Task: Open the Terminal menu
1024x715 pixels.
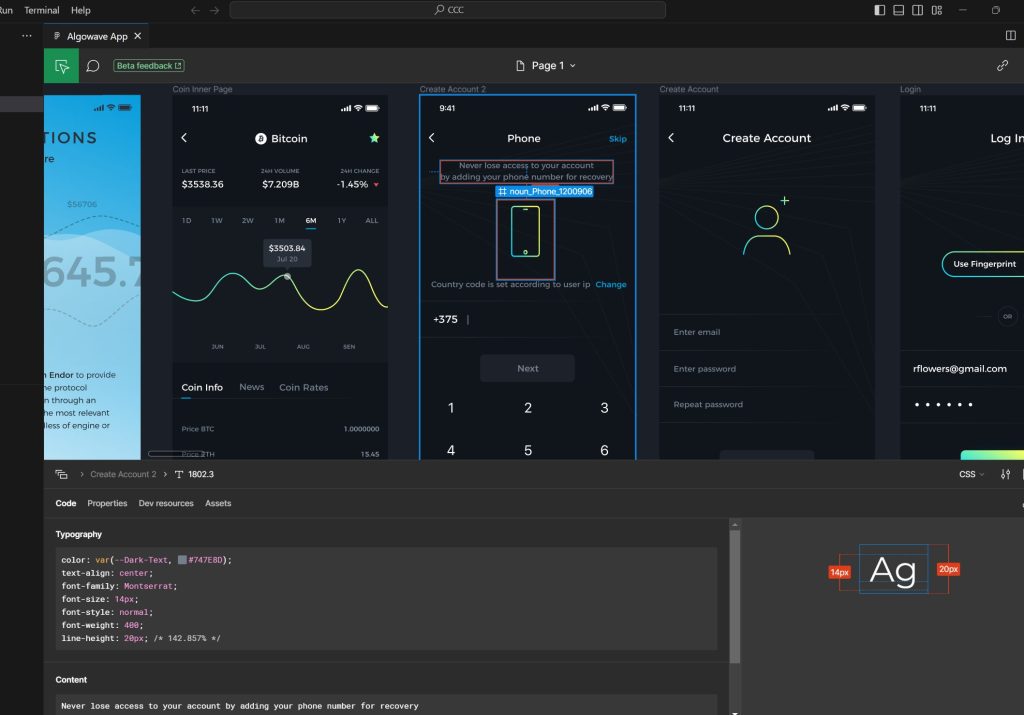Action: tap(42, 10)
